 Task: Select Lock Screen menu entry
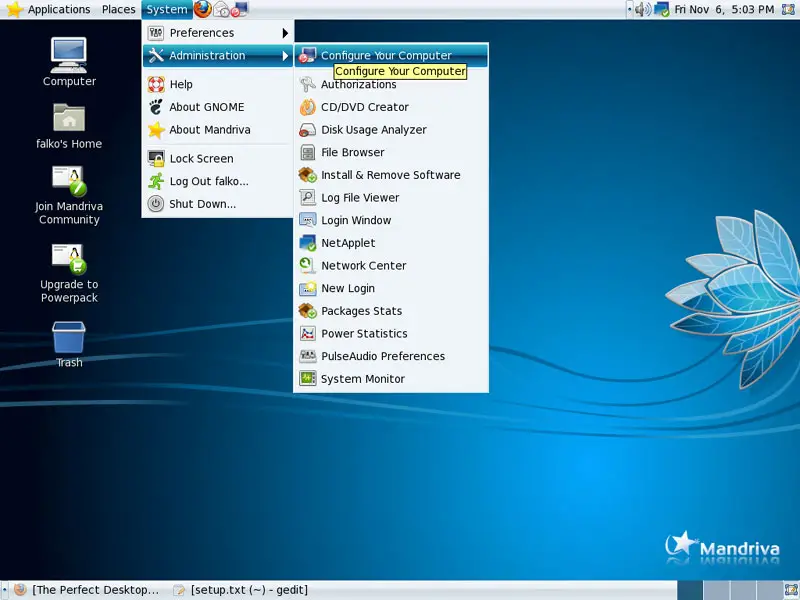point(218,159)
